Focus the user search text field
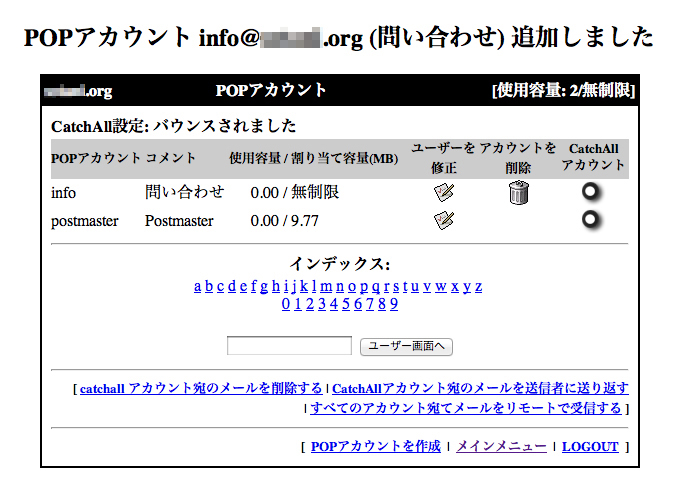The width and height of the screenshot is (676, 498). pyautogui.click(x=289, y=346)
